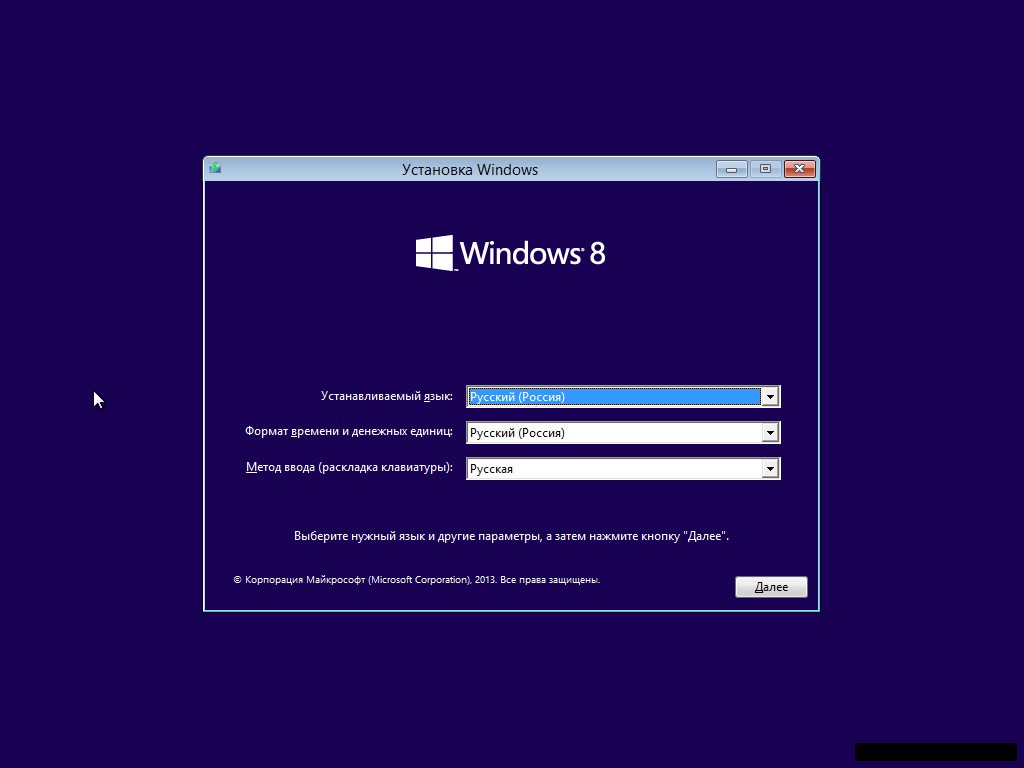Minimize the Установка Windows window
Image resolution: width=1024 pixels, height=768 pixels.
coord(732,169)
